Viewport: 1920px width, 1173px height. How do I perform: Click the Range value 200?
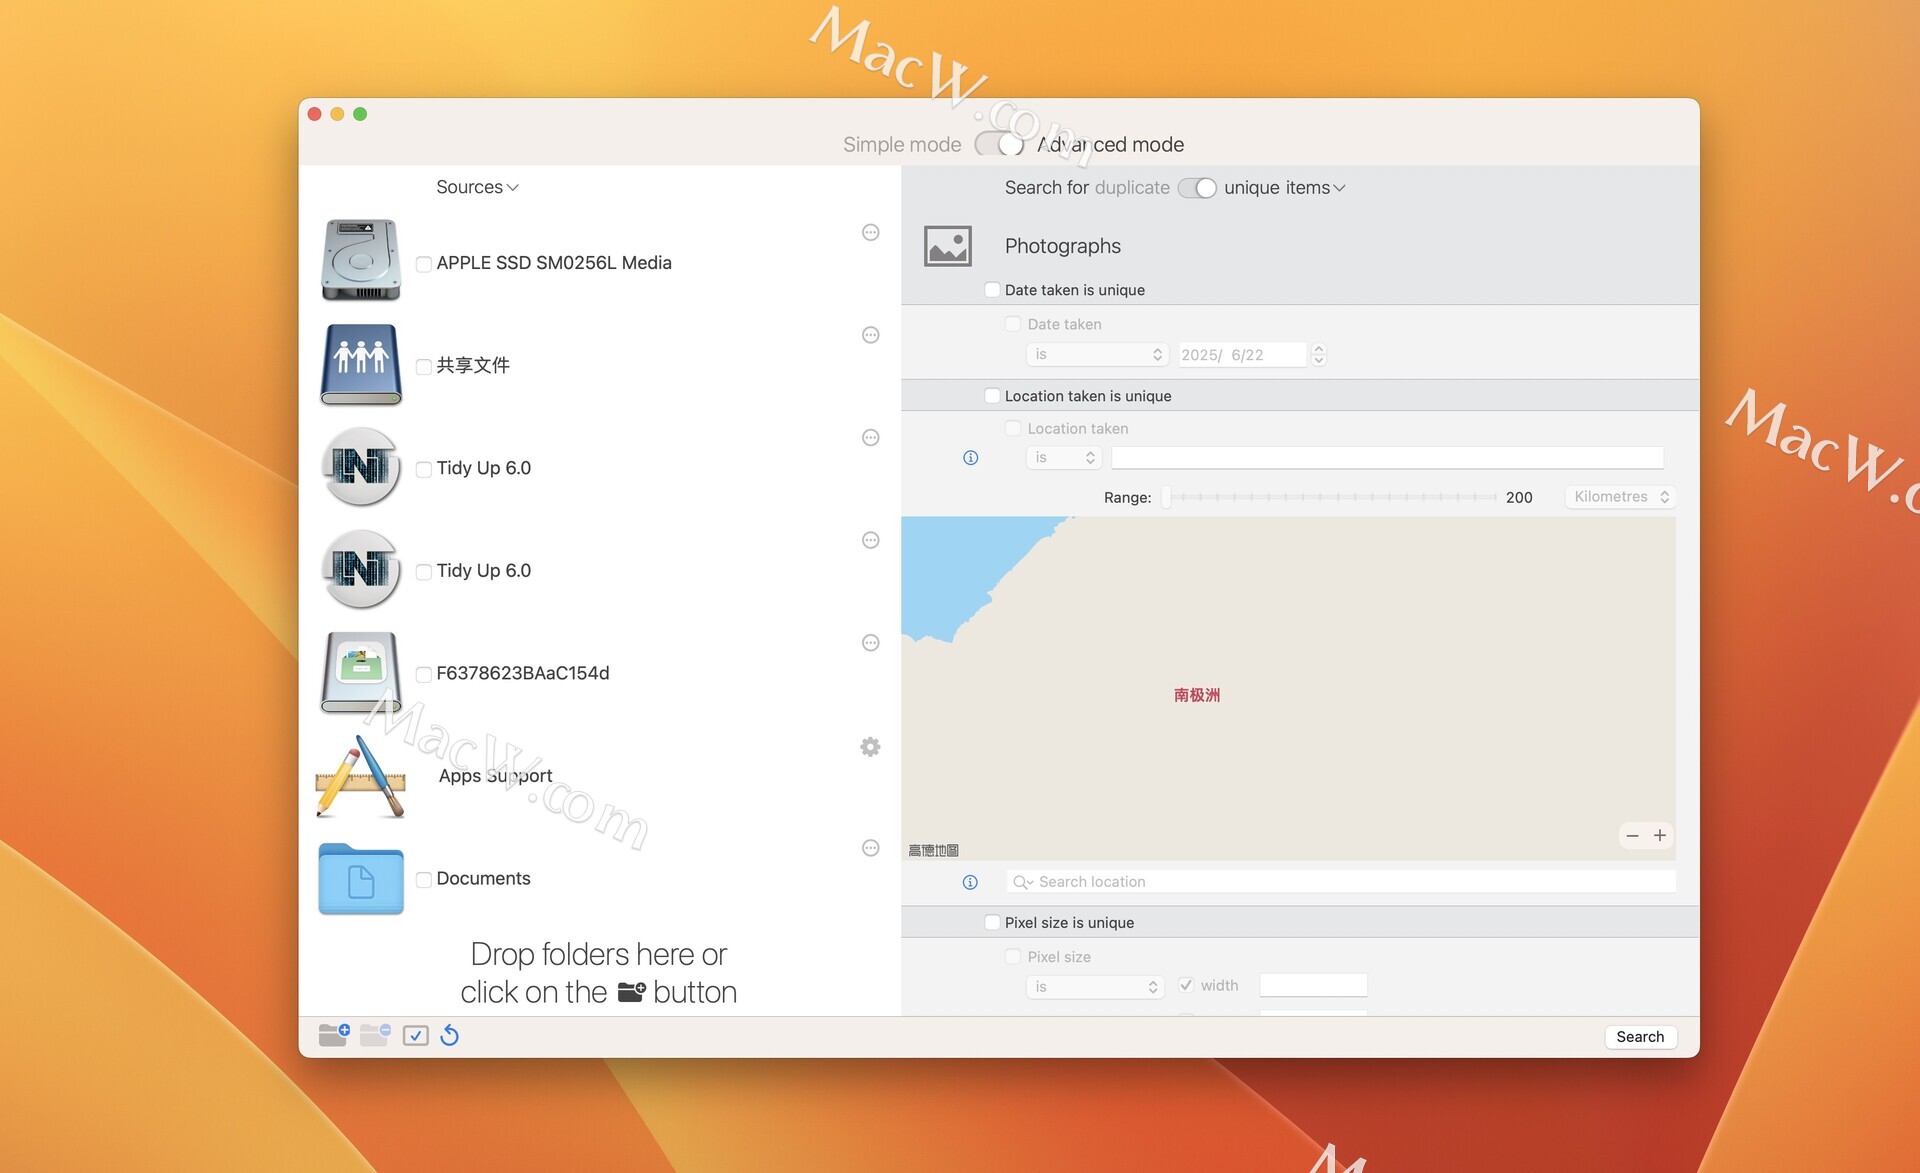click(1519, 497)
